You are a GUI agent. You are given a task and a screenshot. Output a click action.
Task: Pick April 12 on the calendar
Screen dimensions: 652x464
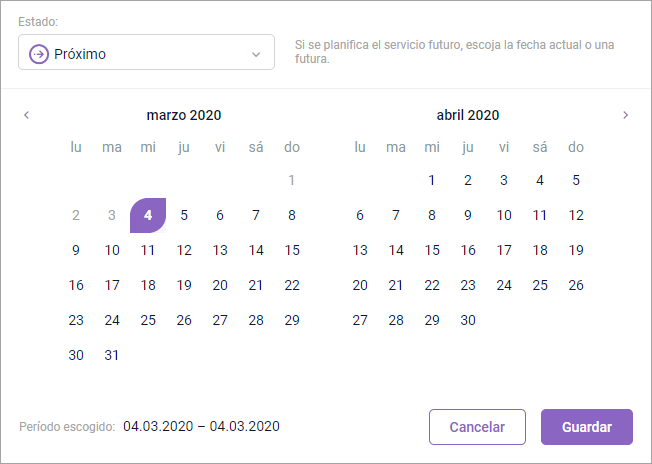[576, 215]
